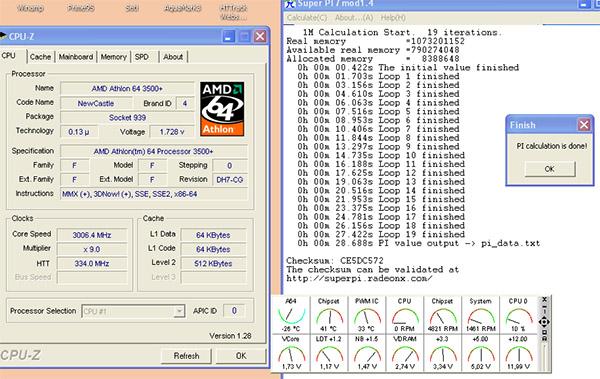Image resolution: width=600 pixels, height=379 pixels.
Task: Click the +5.00 voltage gauge
Action: click(x=481, y=353)
